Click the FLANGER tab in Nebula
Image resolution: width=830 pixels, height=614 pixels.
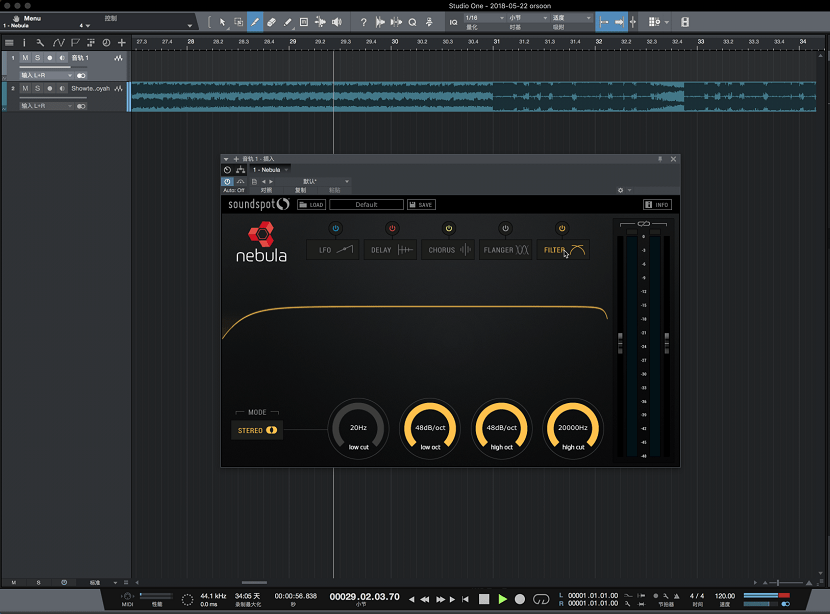click(x=504, y=249)
